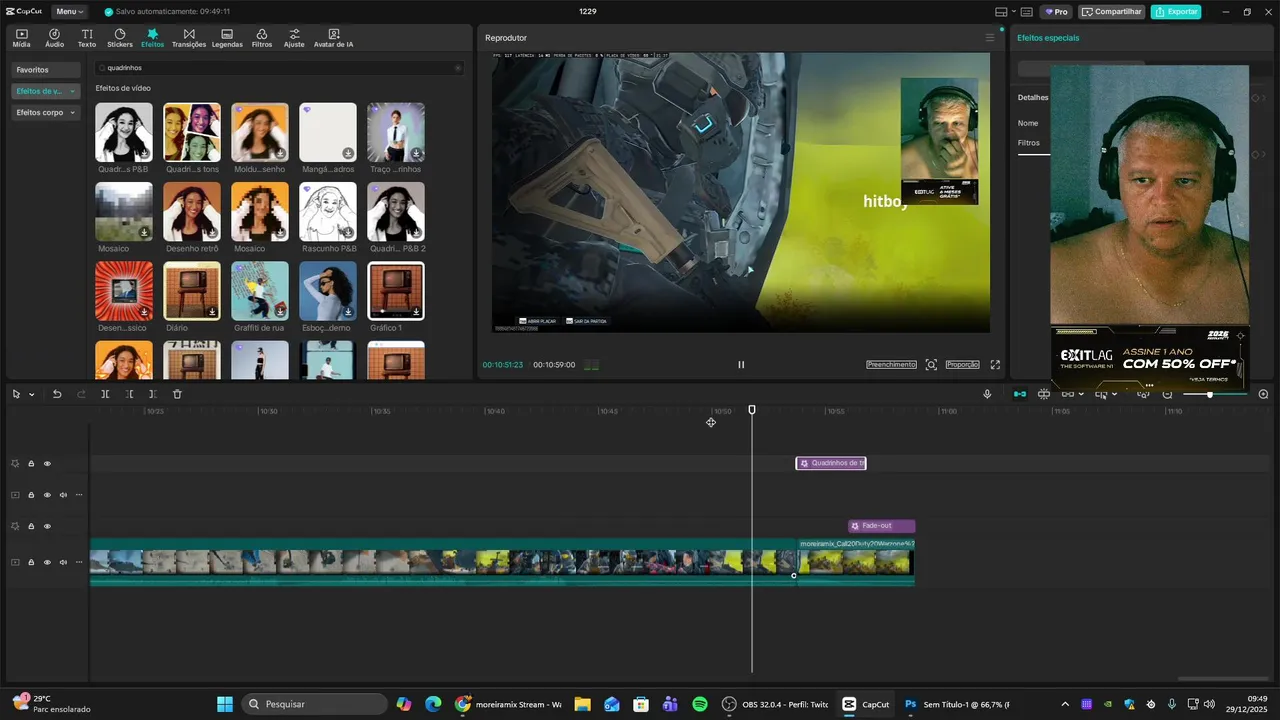Open Photoshop Sem Título-1 from taskbar
Image resolution: width=1280 pixels, height=720 pixels.
click(x=958, y=704)
